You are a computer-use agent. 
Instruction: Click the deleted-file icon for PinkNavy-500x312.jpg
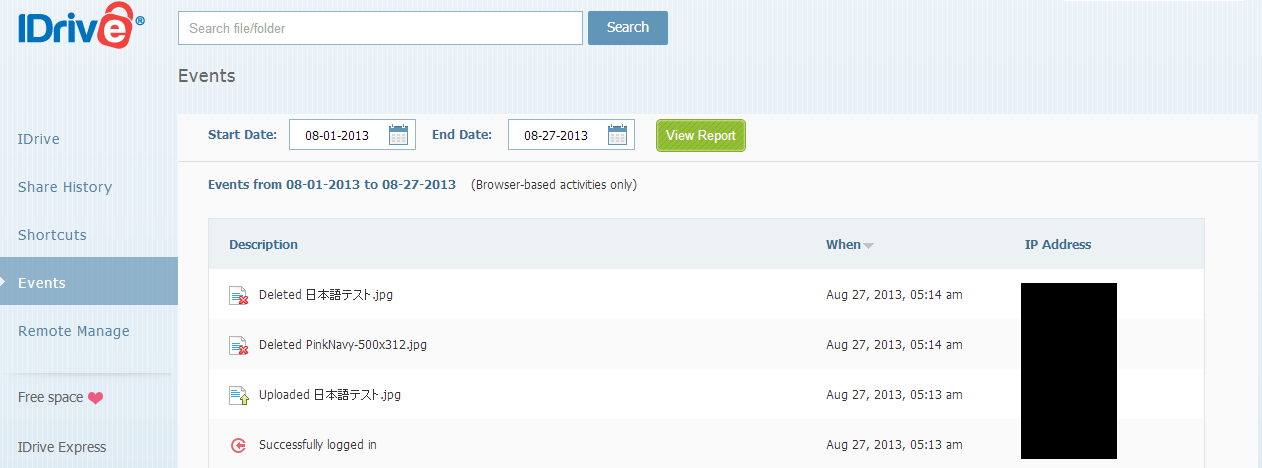[x=238, y=345]
